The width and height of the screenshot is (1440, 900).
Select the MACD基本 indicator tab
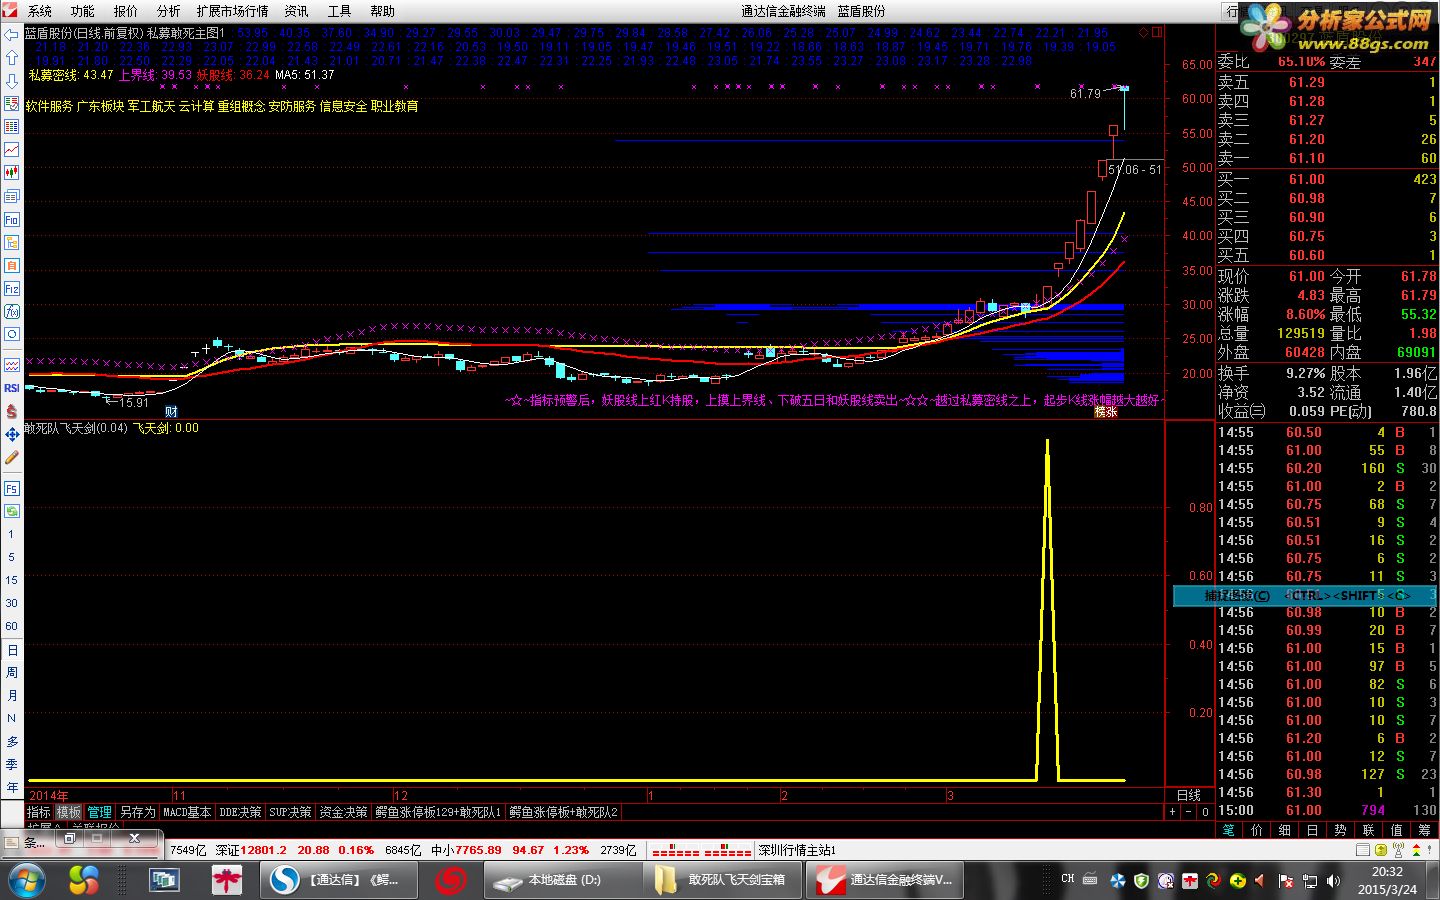coord(187,812)
